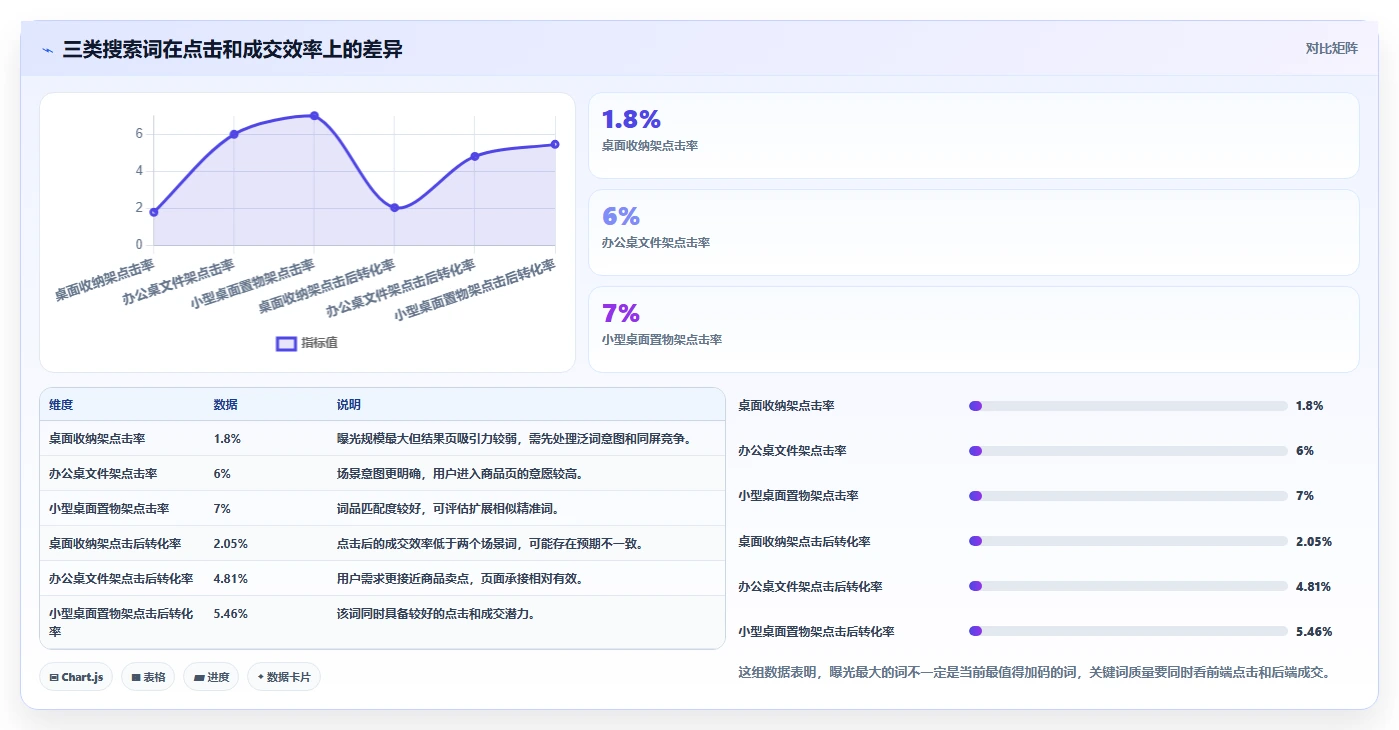Click the chart peak point for 小型桌面置物架点击率
This screenshot has height=730, width=1399.
pyautogui.click(x=314, y=116)
